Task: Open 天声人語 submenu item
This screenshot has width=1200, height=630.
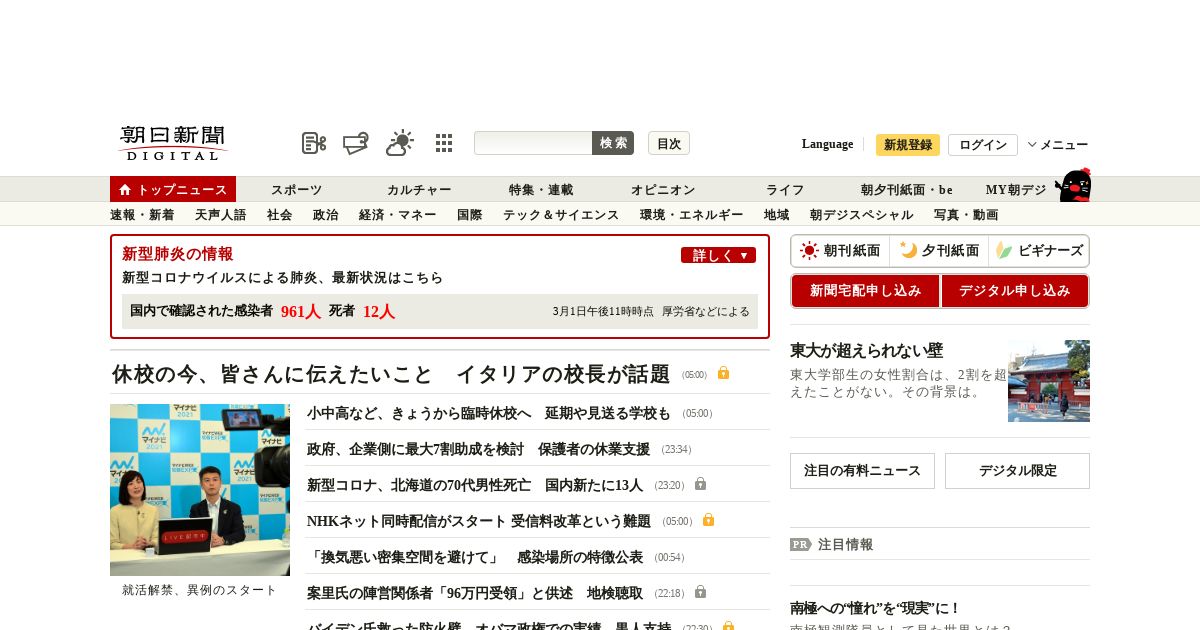Action: (220, 215)
